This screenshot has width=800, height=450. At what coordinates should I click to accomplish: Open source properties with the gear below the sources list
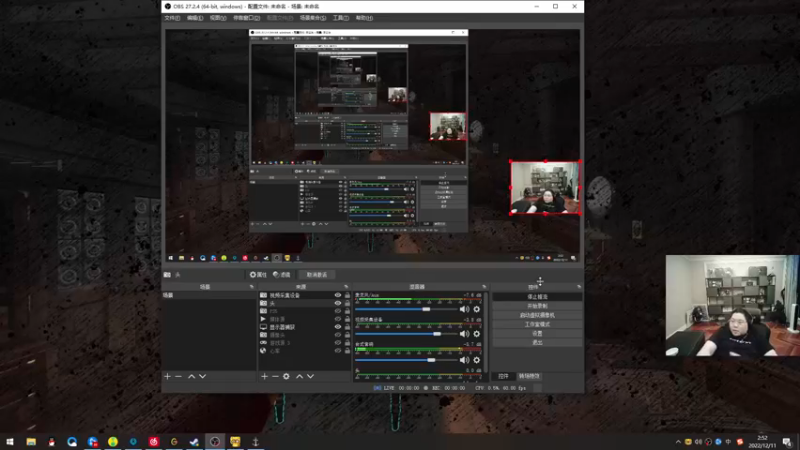pyautogui.click(x=286, y=377)
